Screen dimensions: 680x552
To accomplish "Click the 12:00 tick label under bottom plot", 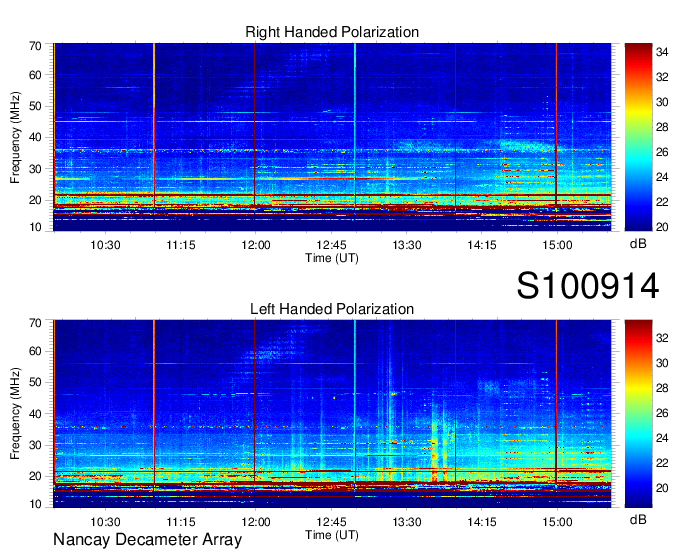I will [x=256, y=522].
